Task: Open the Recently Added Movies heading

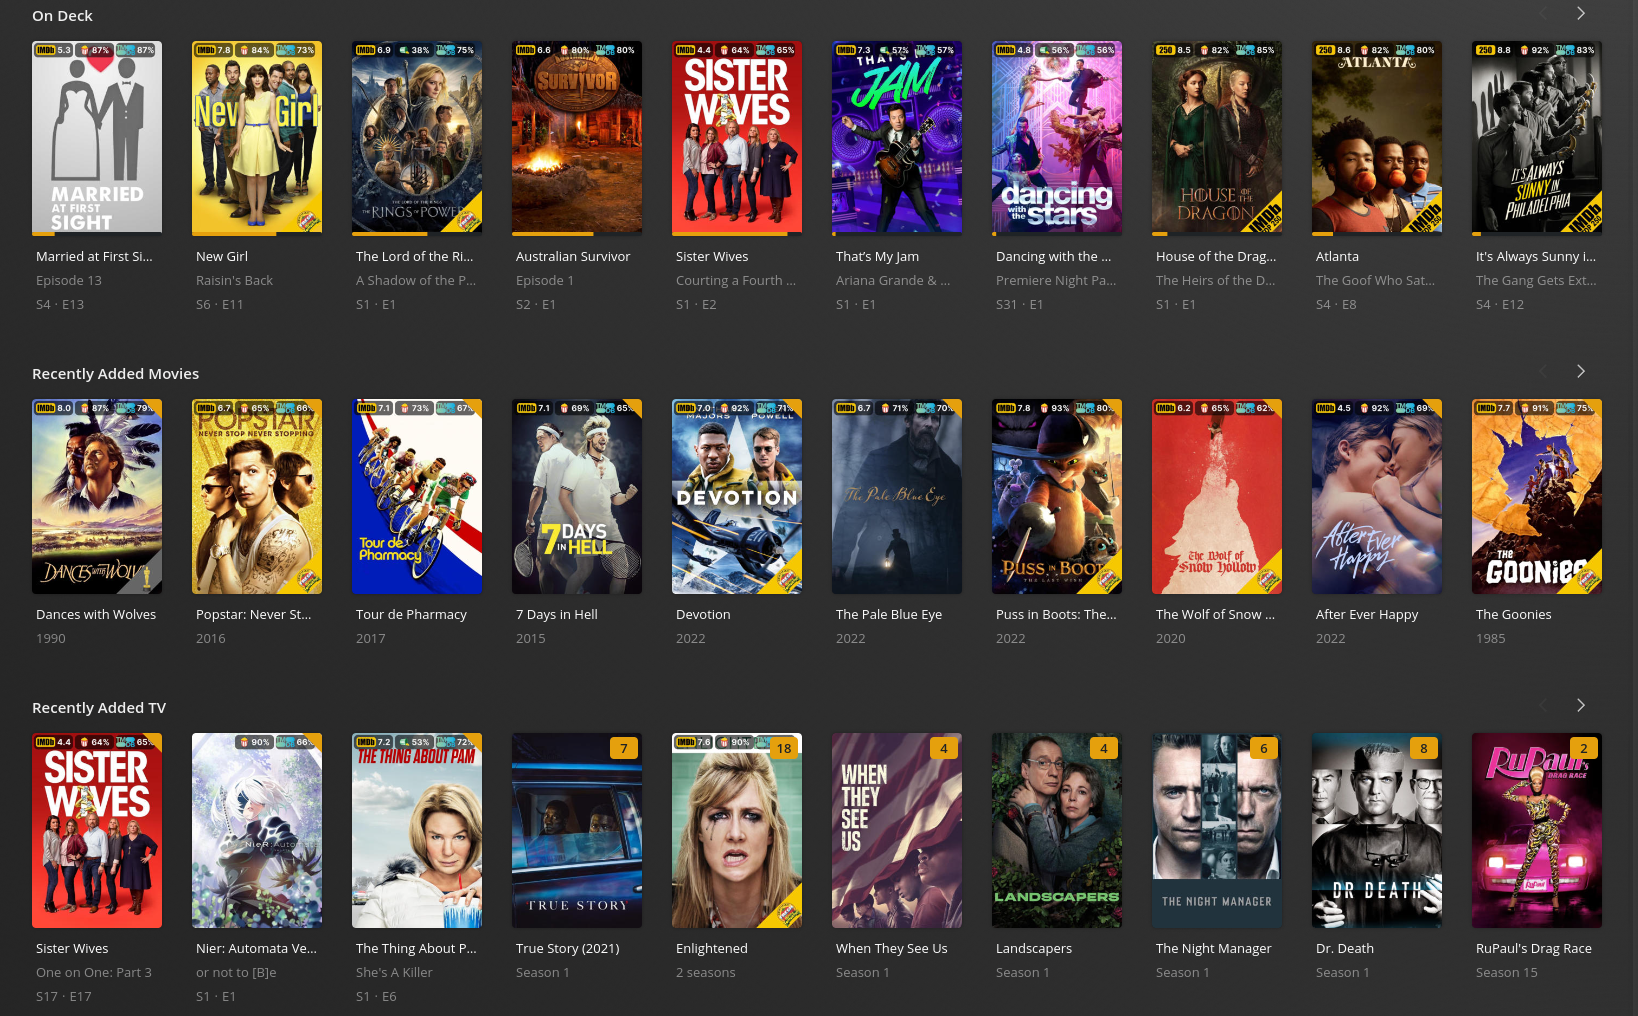Action: (x=115, y=374)
